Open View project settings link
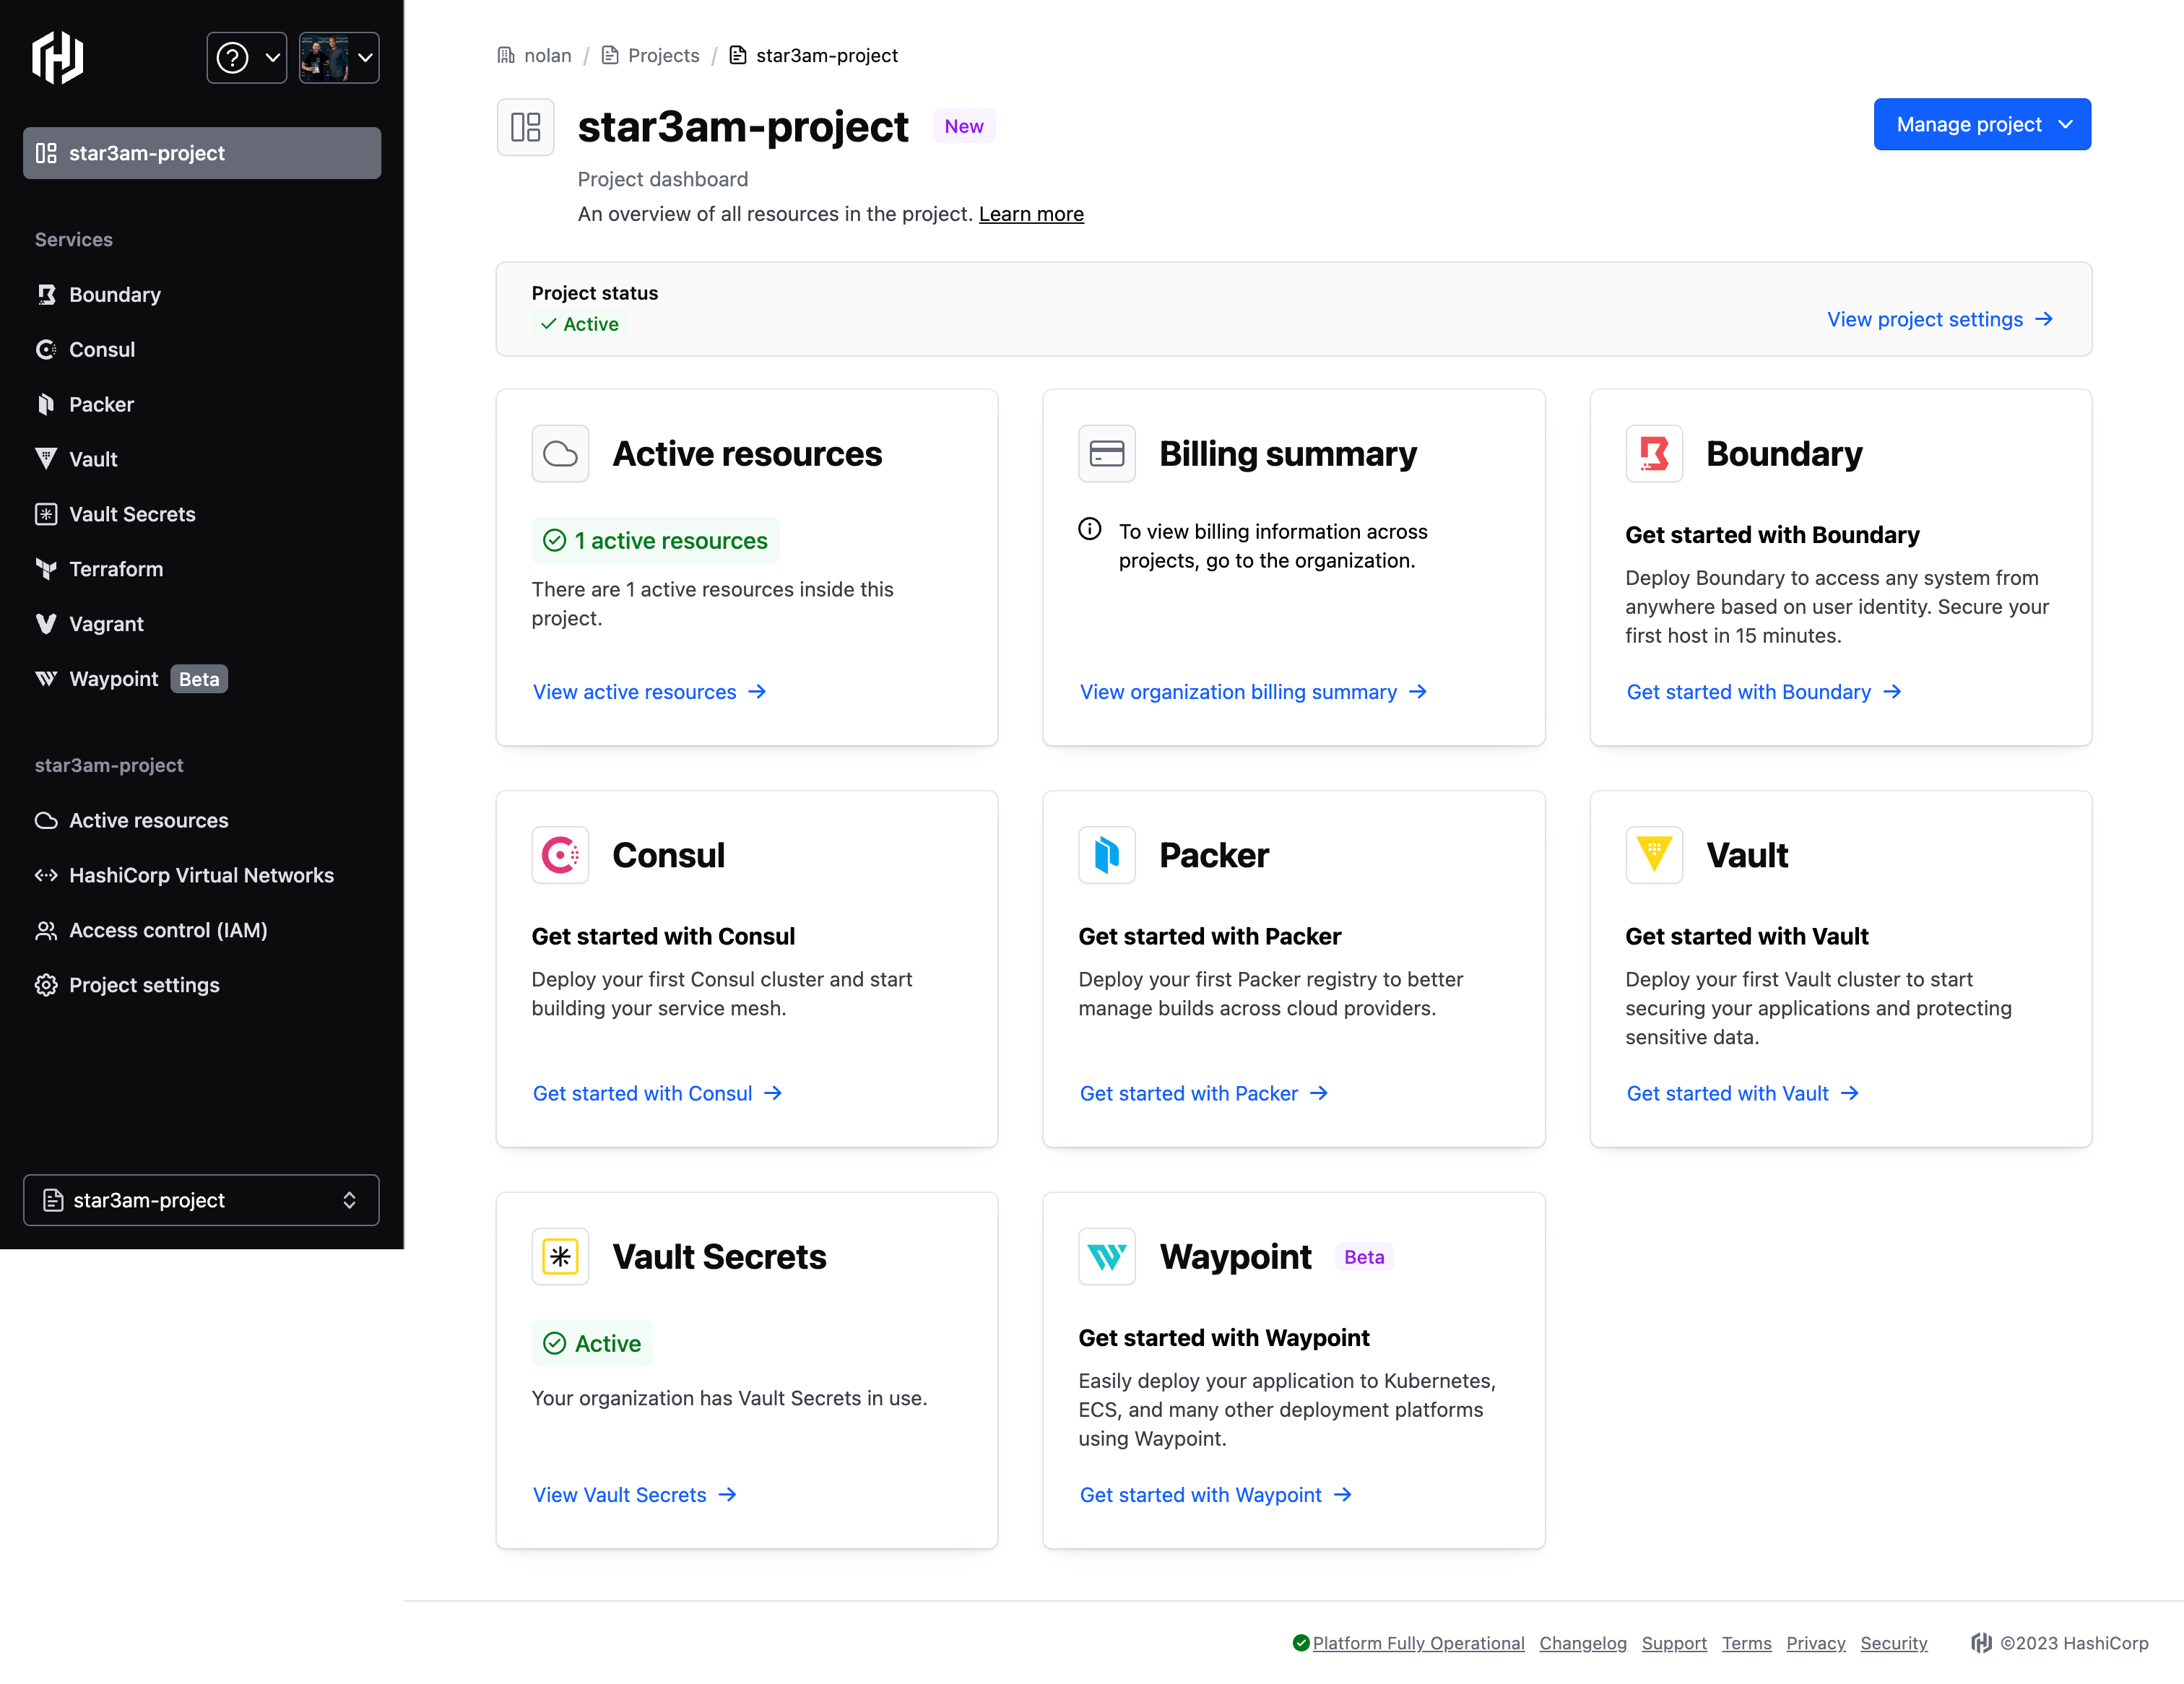The height and width of the screenshot is (1684, 2184). [x=1940, y=319]
